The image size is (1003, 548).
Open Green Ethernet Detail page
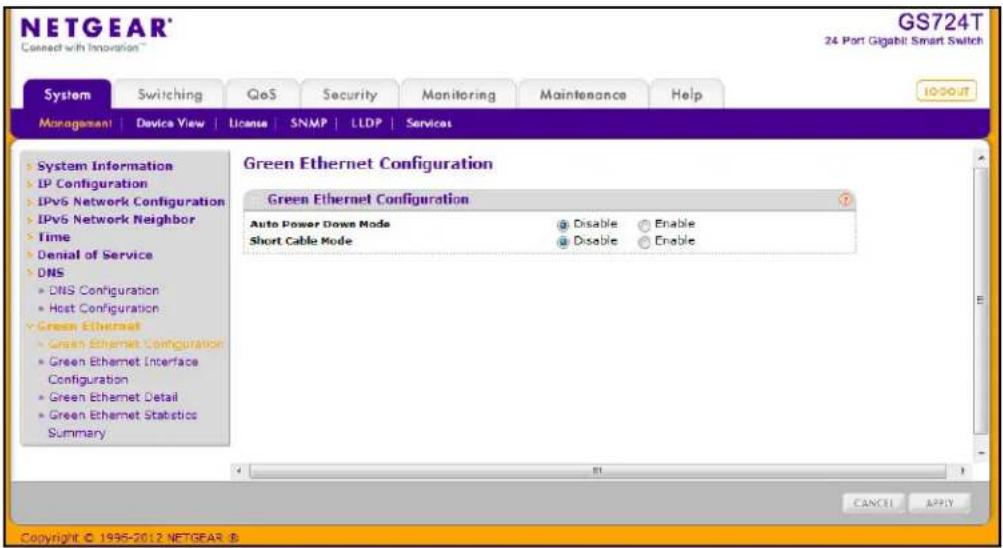coord(113,397)
